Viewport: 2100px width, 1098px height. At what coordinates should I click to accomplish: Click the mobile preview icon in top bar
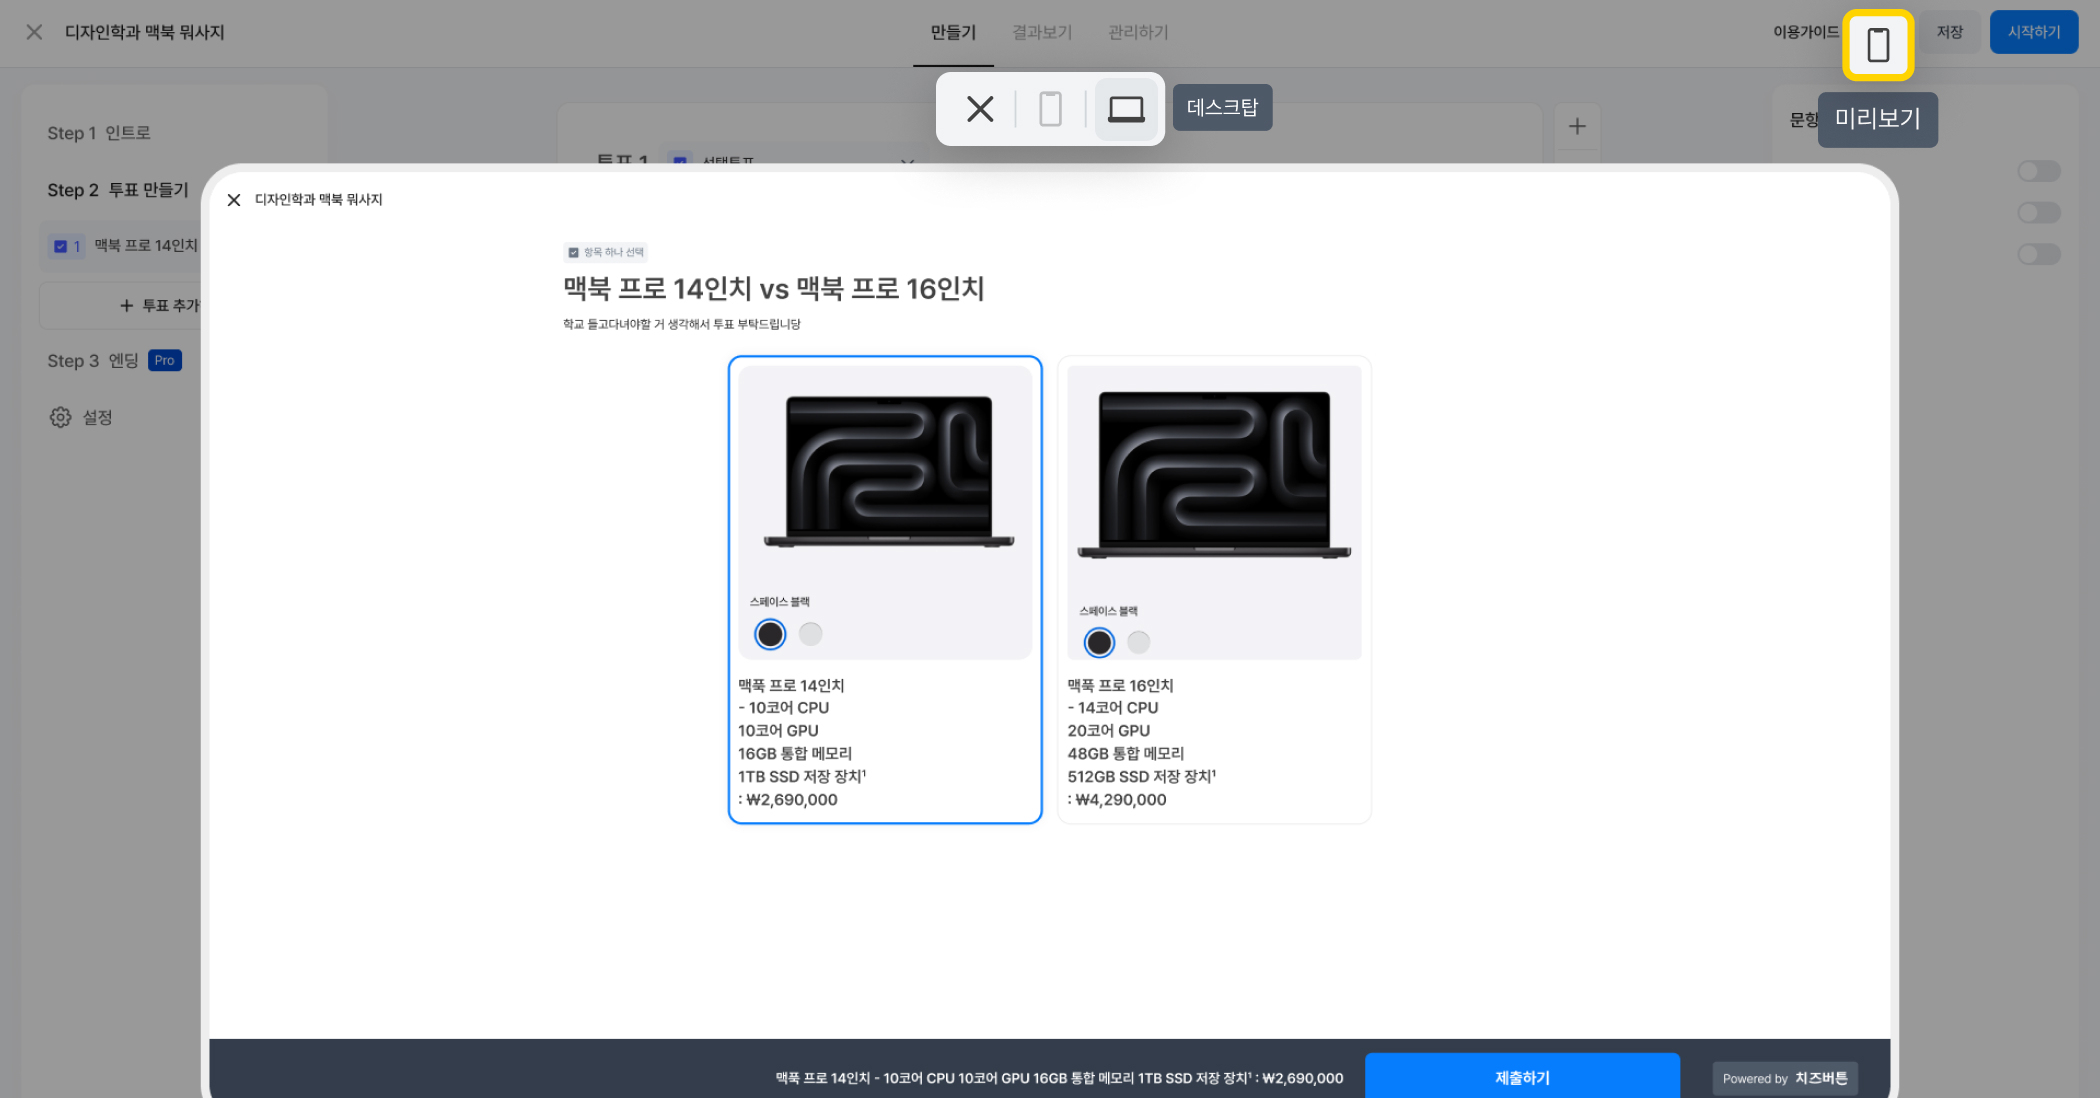(1877, 45)
